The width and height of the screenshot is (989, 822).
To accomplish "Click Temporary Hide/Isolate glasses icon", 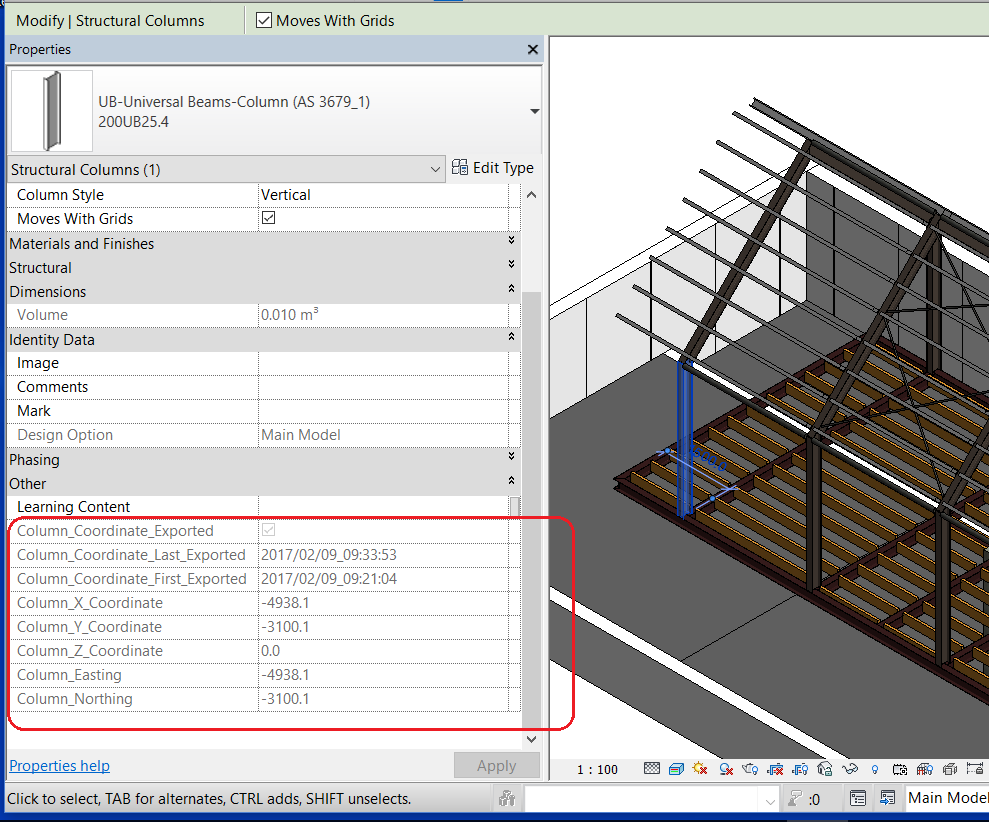I will 850,769.
